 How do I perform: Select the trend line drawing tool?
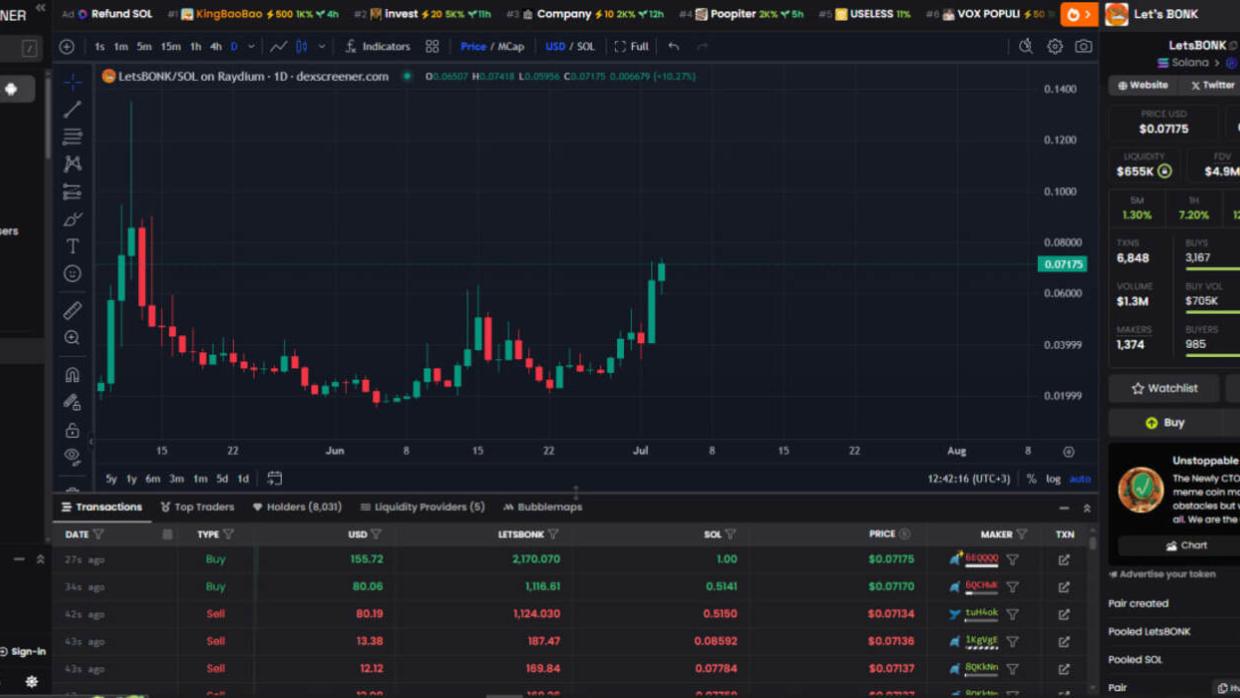tap(72, 109)
